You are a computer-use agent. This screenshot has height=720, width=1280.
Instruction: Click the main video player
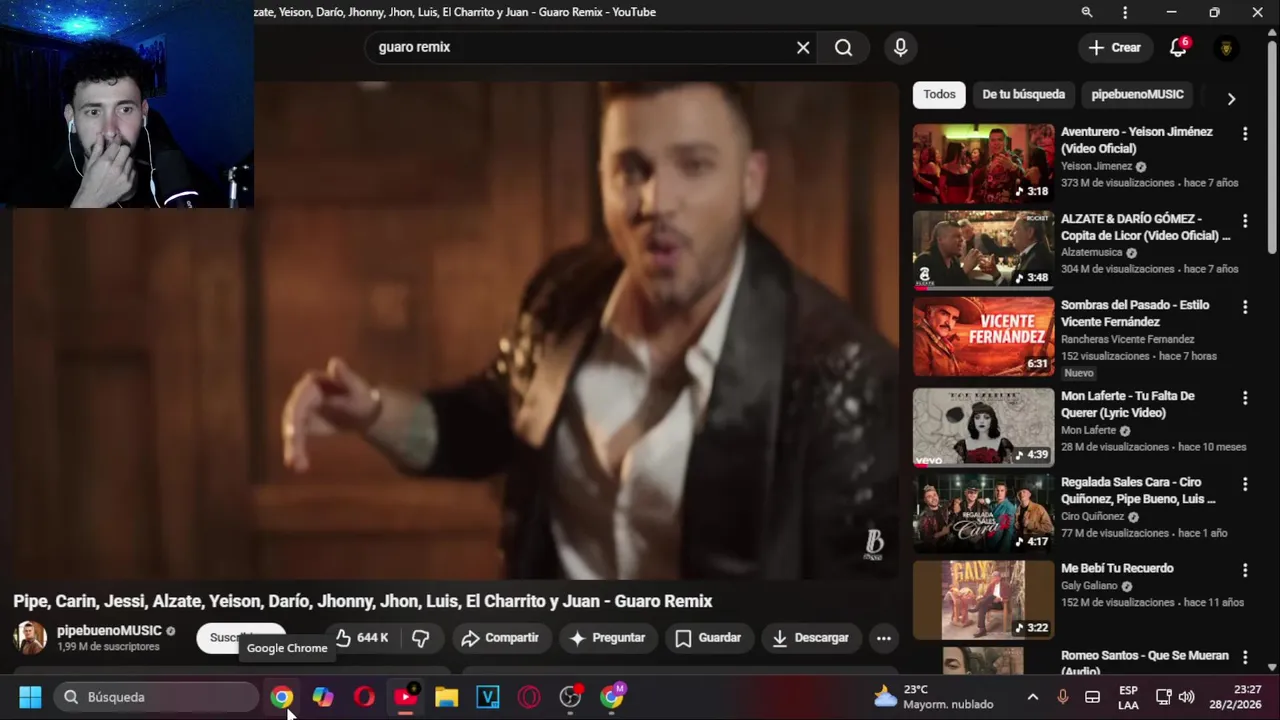pos(455,330)
